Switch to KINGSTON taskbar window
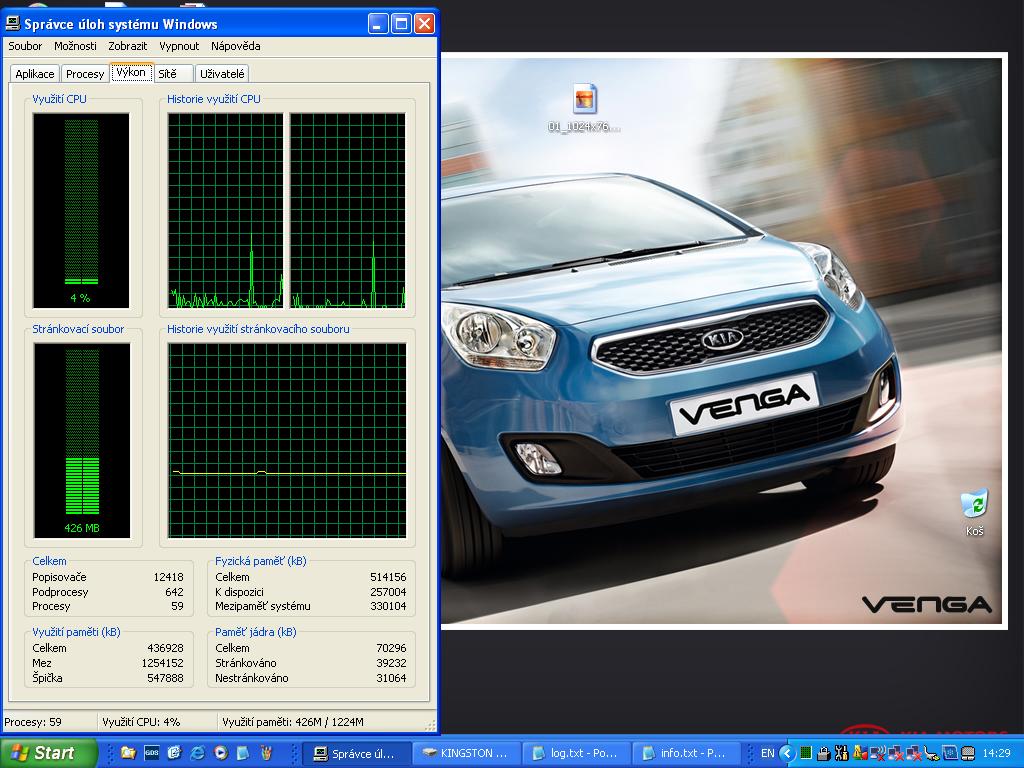 point(466,754)
